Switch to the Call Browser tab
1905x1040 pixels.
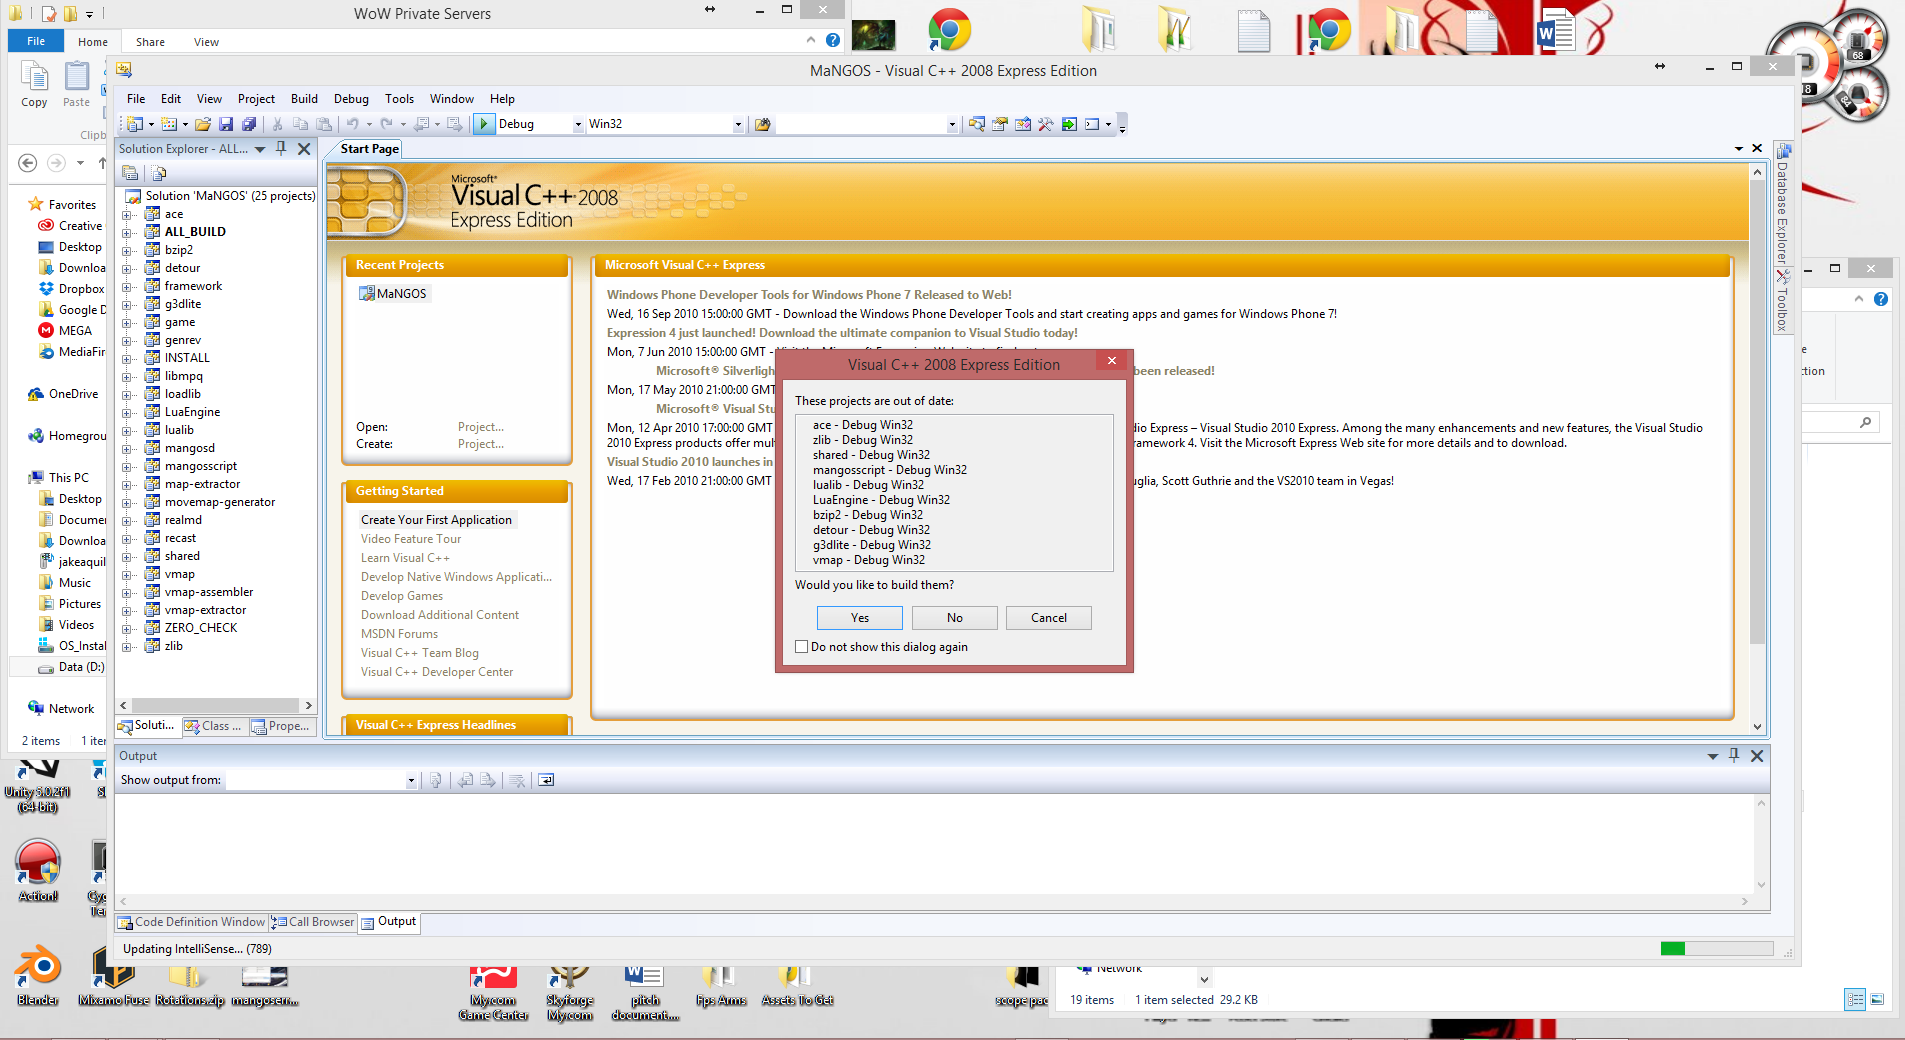313,922
